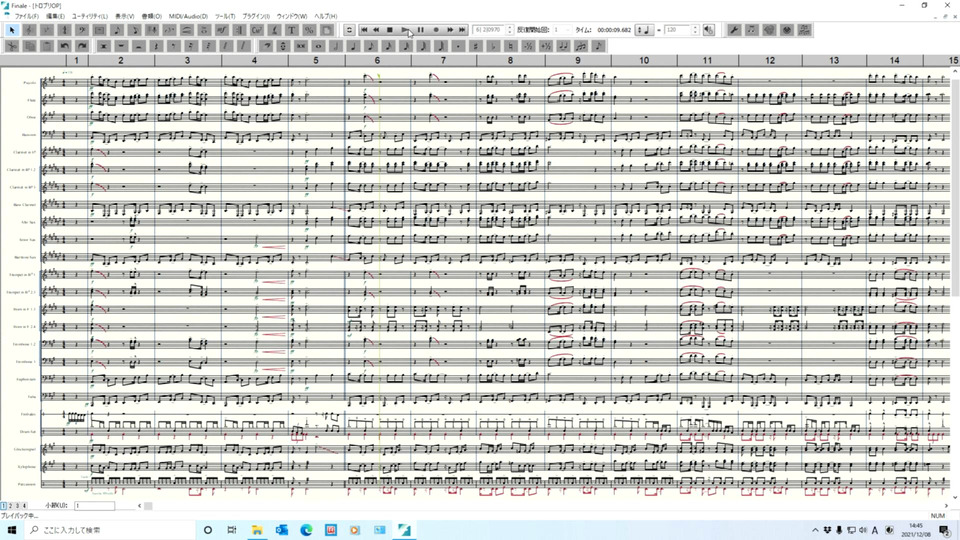
Task: Choose the whole note duration icon
Action: click(x=318, y=46)
